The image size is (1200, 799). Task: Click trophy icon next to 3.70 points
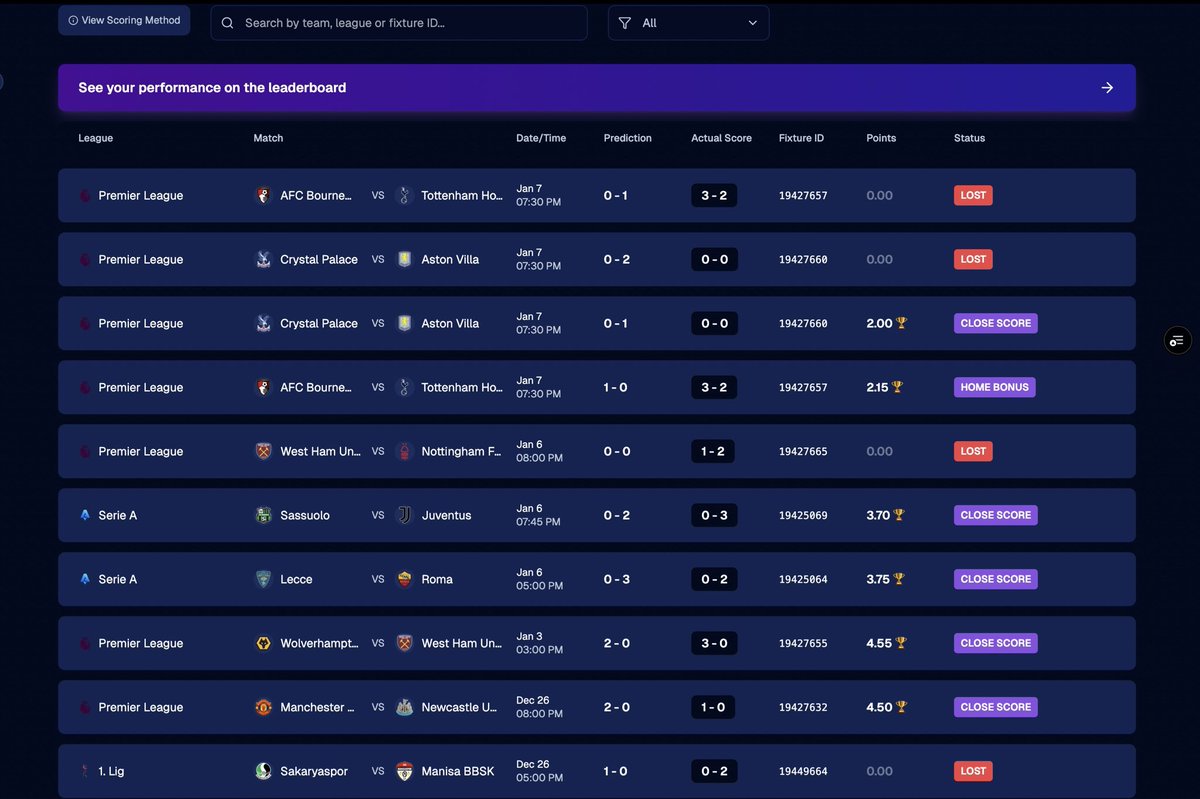[899, 515]
